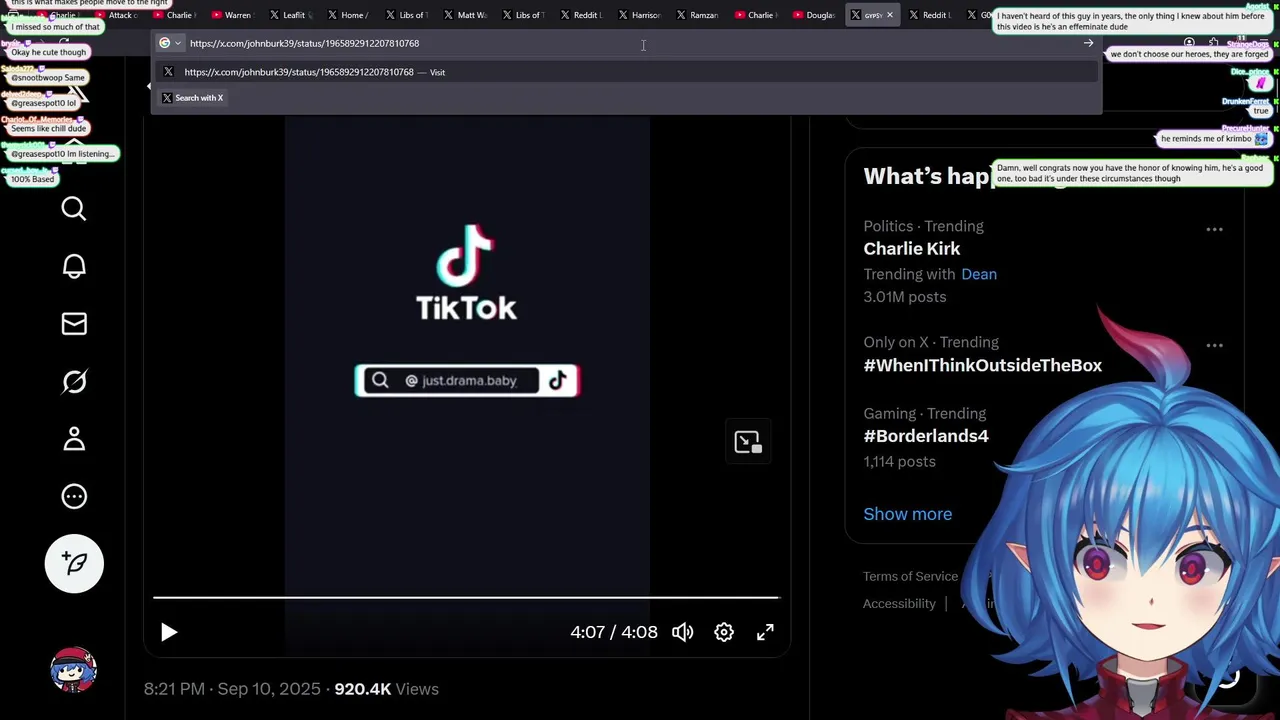This screenshot has width=1280, height=720.
Task: Enter fullscreen with the expand arrows icon
Action: tap(765, 632)
